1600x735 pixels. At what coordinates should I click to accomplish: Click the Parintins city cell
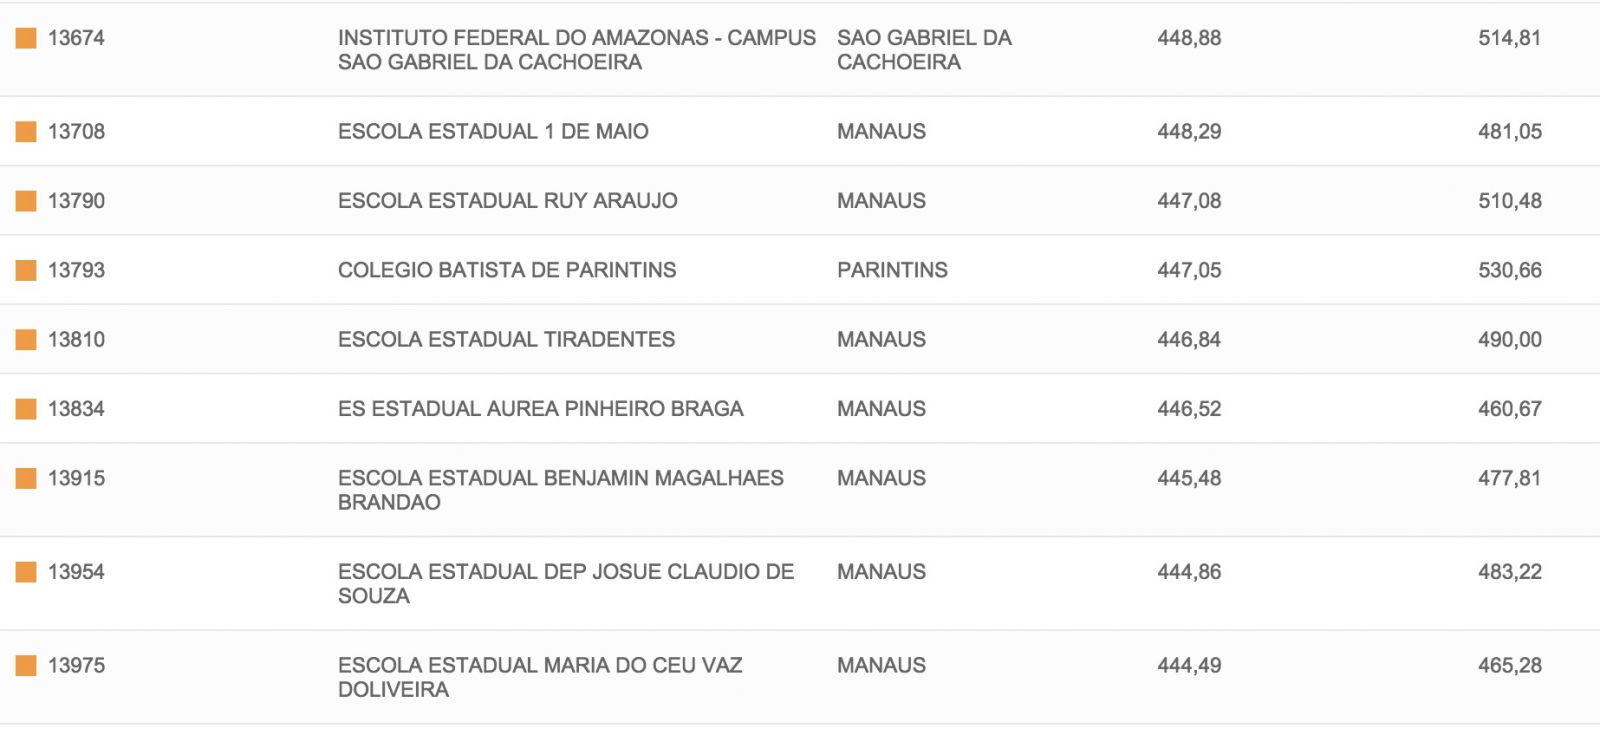tap(892, 270)
